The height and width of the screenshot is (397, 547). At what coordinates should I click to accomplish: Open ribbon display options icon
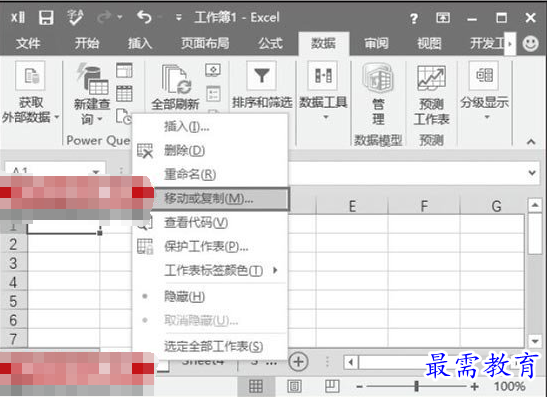coord(443,17)
